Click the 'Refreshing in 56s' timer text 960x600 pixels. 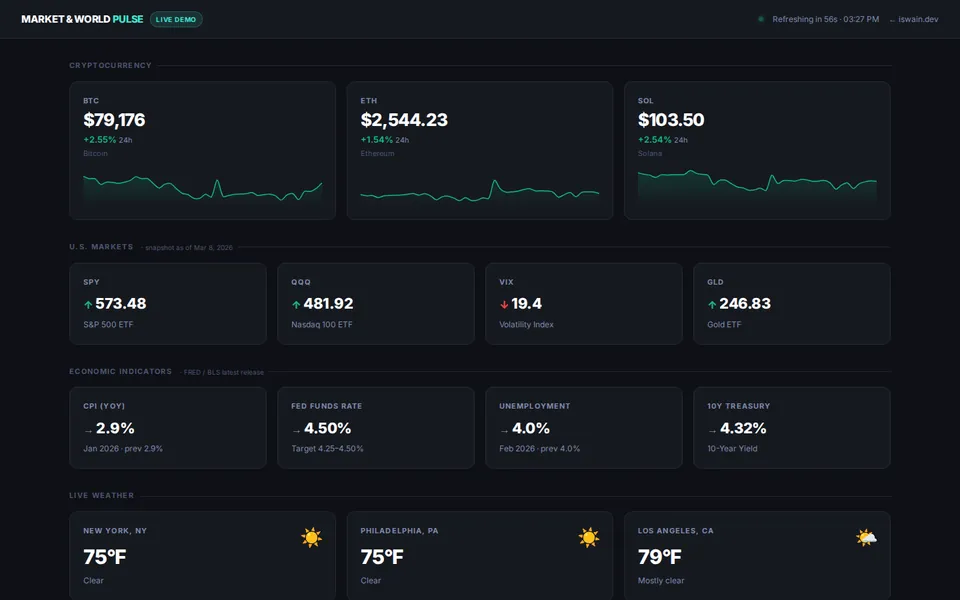[x=804, y=19]
